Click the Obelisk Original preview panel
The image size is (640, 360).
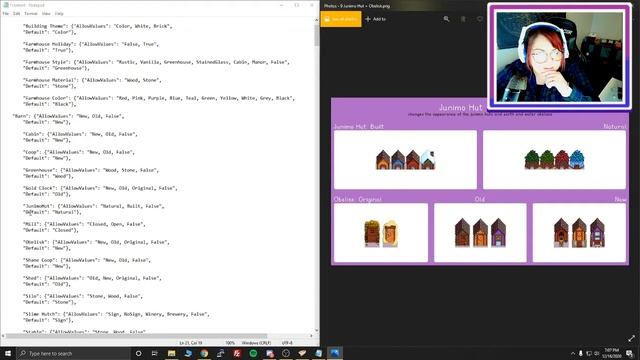click(x=381, y=233)
